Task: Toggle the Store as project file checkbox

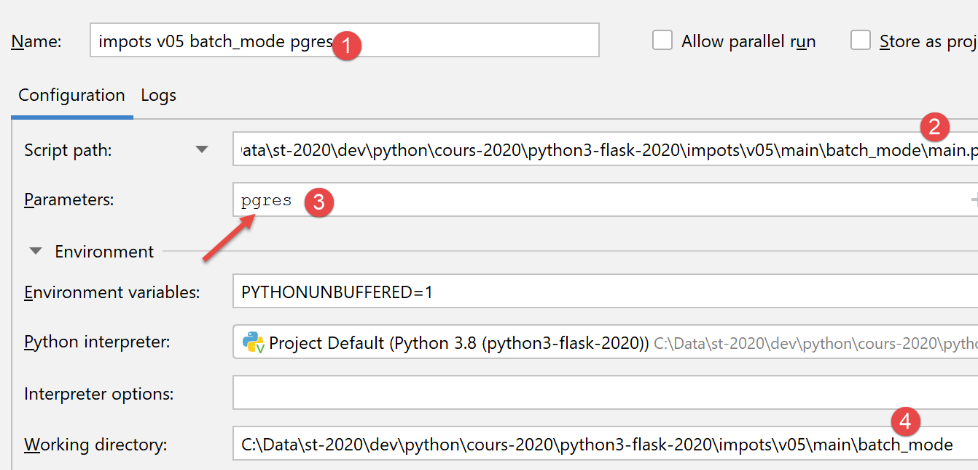Action: [x=860, y=41]
